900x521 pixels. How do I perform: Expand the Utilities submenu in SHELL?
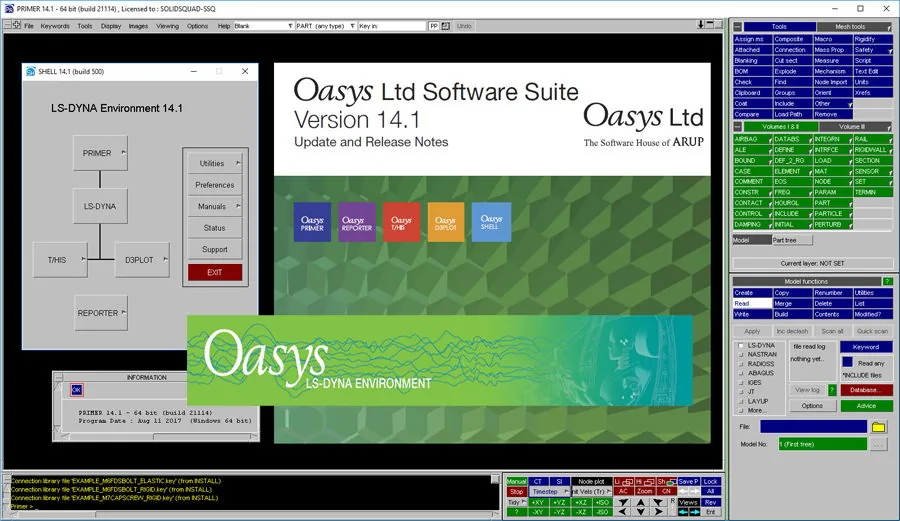(x=215, y=164)
